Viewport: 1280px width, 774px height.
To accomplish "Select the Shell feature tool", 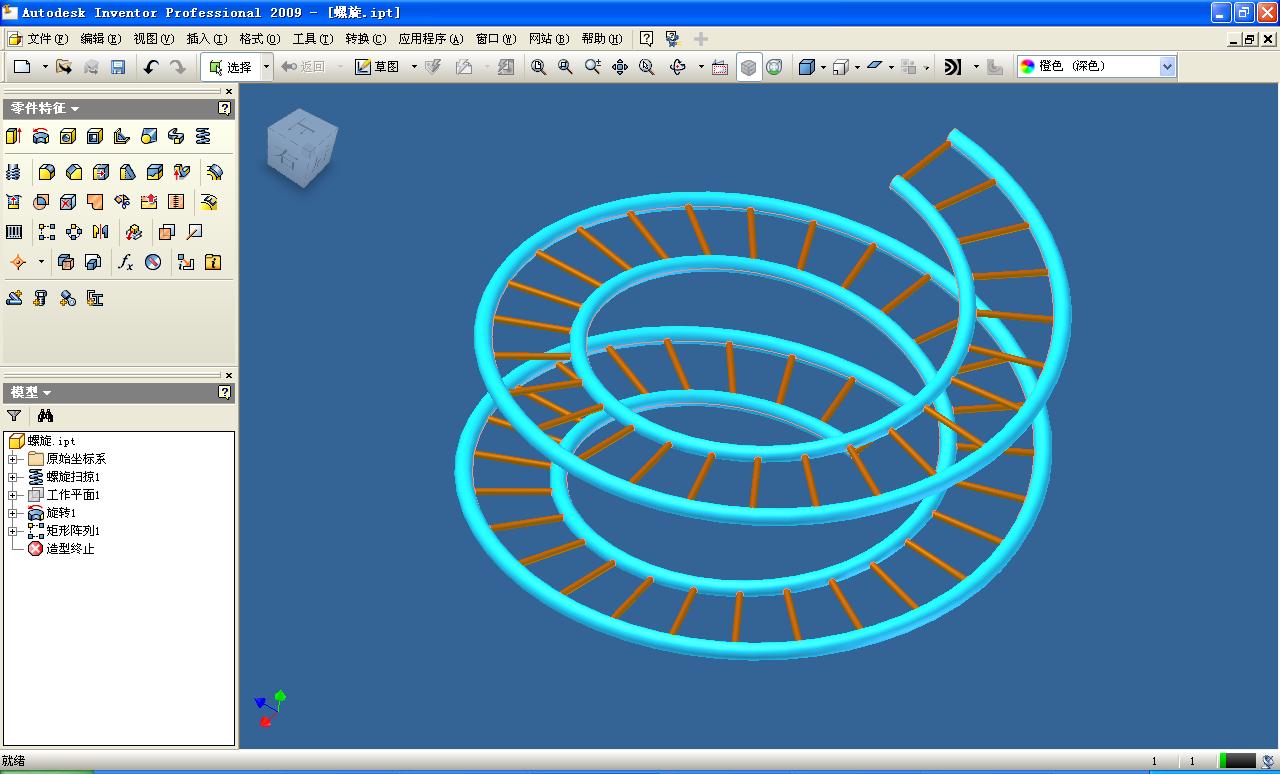I will click(x=95, y=136).
